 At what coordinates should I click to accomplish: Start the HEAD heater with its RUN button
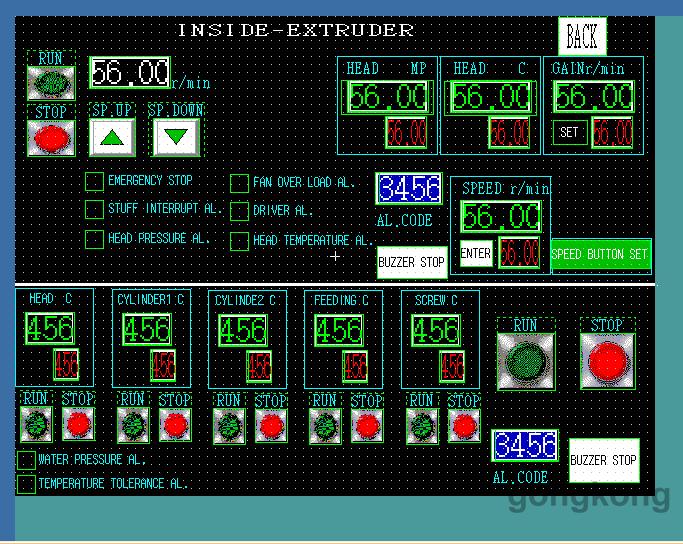tap(36, 425)
